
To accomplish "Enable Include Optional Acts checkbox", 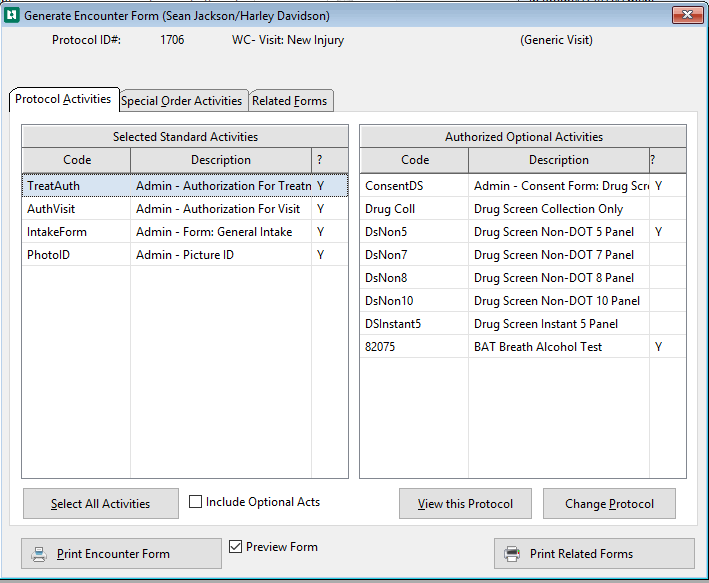I will click(x=195, y=502).
